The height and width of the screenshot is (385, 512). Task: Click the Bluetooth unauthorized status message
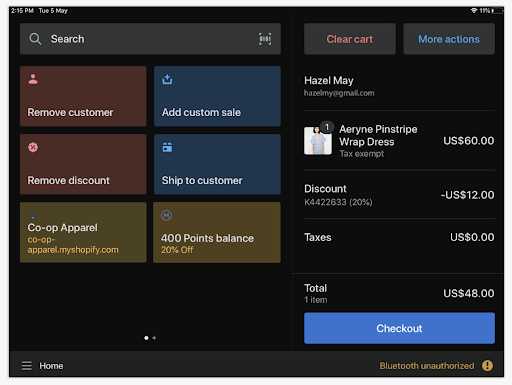tap(427, 366)
